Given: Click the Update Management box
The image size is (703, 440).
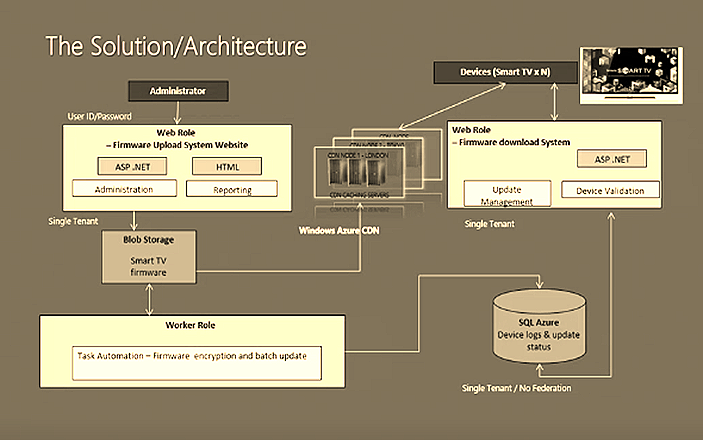Looking at the screenshot, I should click(x=507, y=194).
